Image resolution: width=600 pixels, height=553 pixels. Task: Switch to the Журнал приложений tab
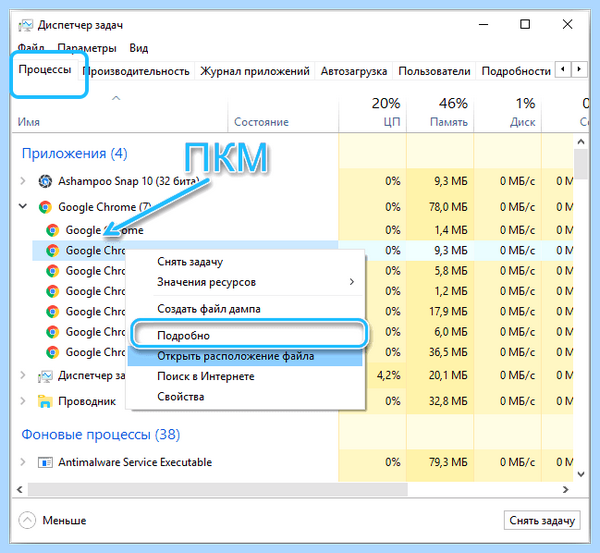(255, 71)
